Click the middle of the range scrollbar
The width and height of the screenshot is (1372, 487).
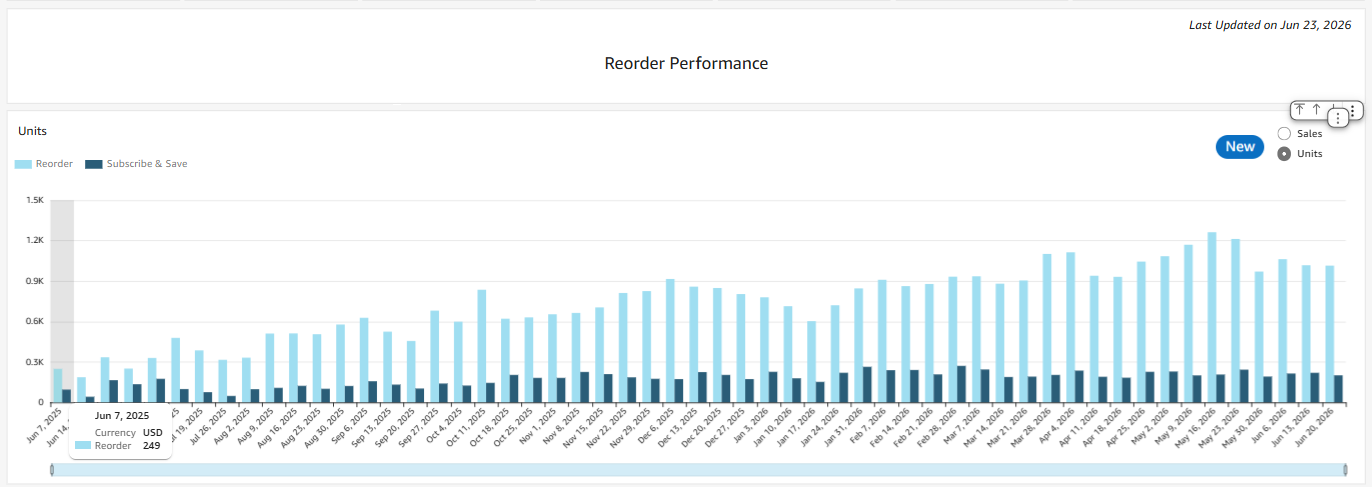[699, 470]
